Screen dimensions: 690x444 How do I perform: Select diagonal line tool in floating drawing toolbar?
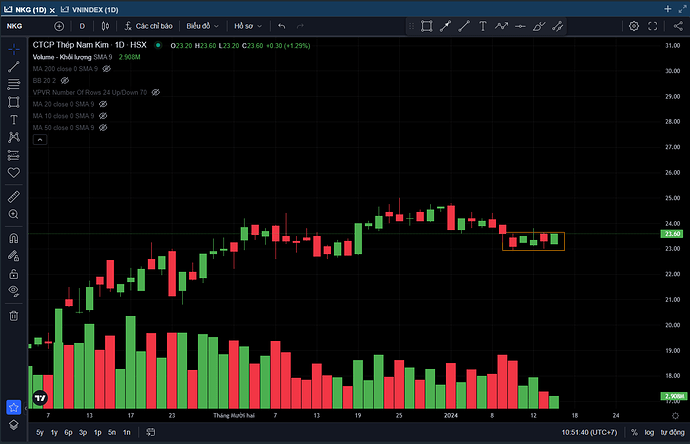pos(464,26)
